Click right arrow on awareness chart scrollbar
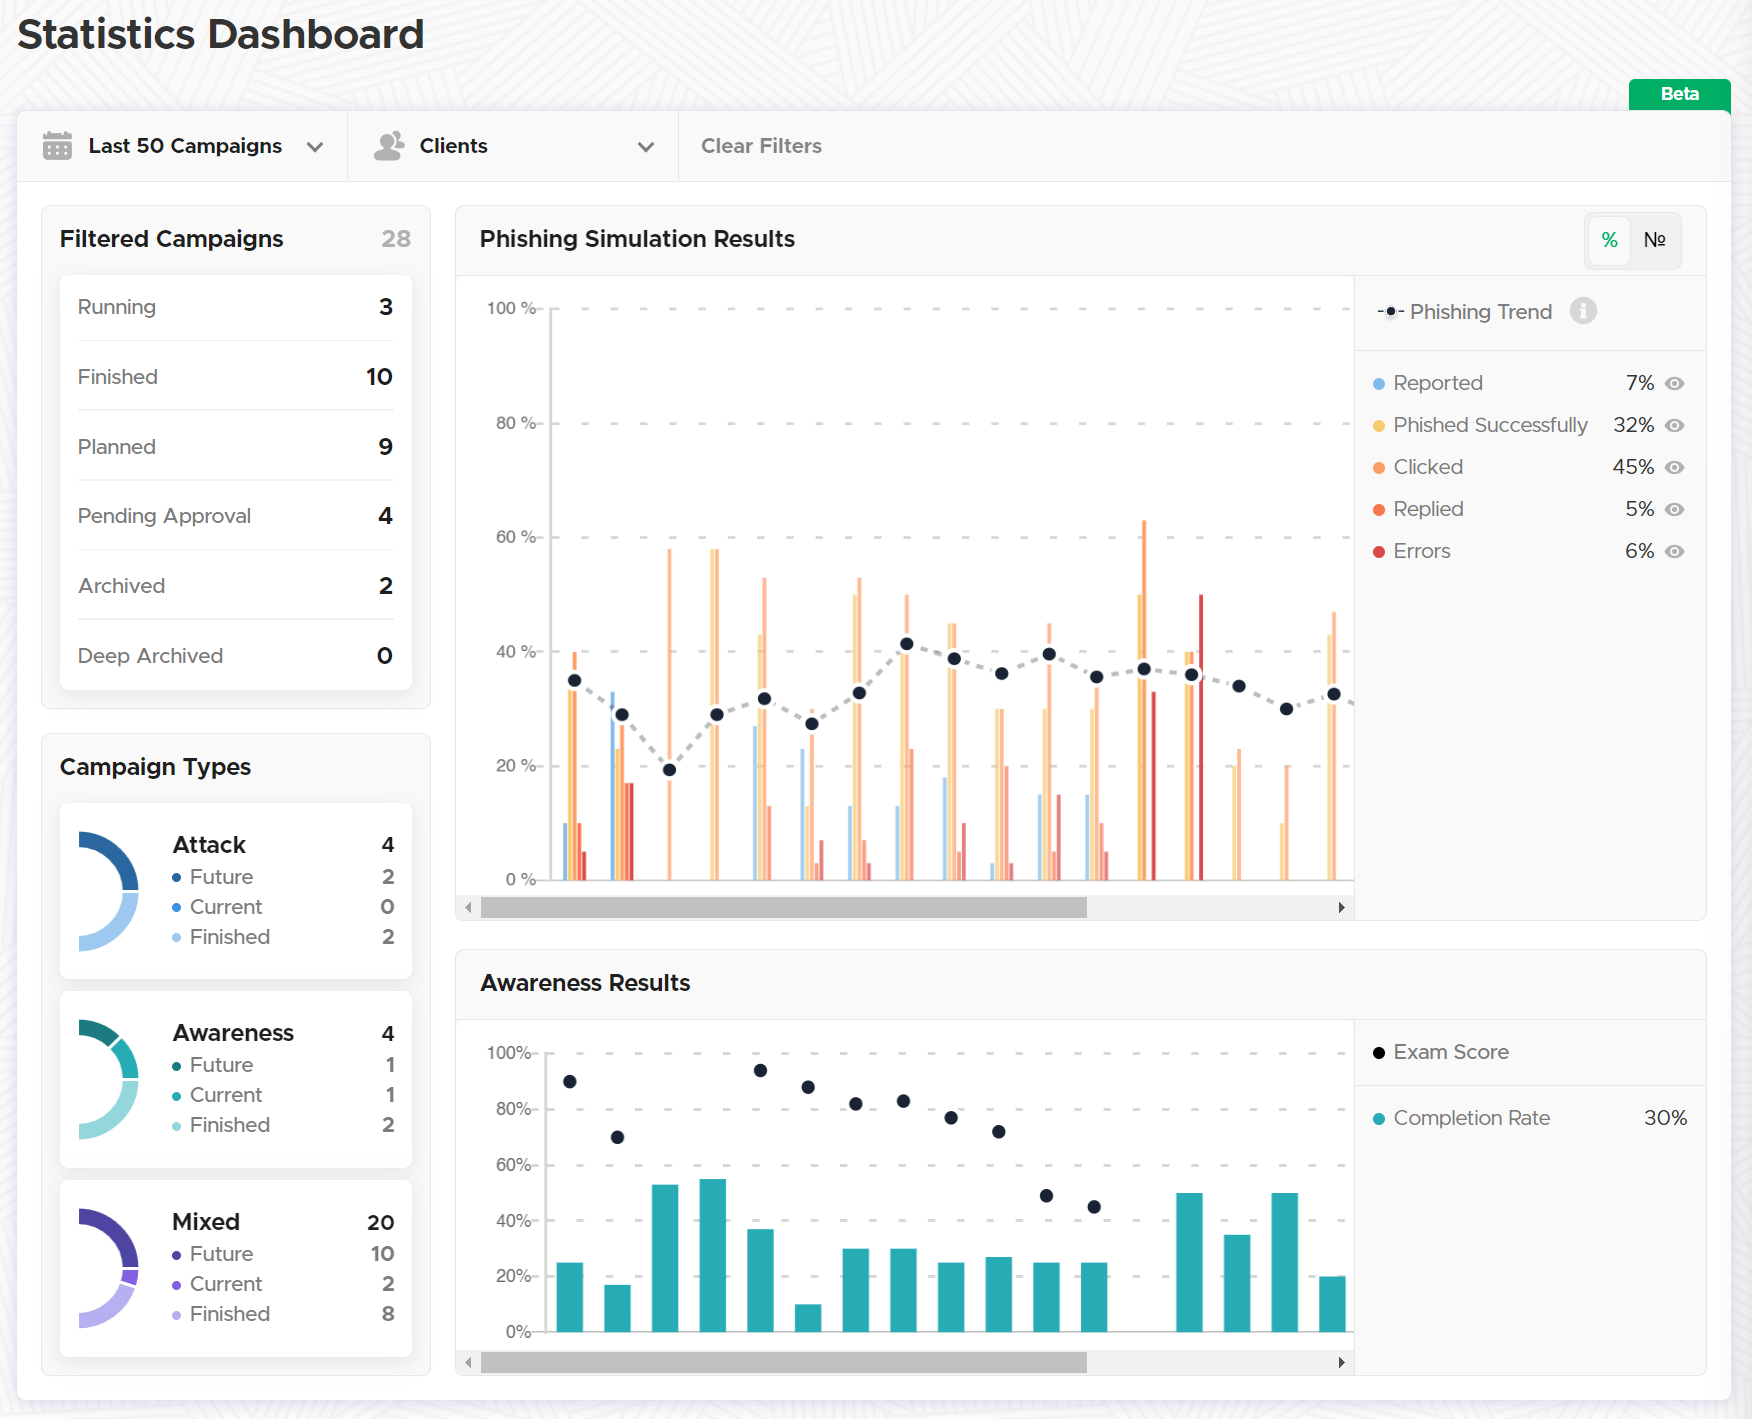This screenshot has height=1419, width=1752. coord(1341,1363)
